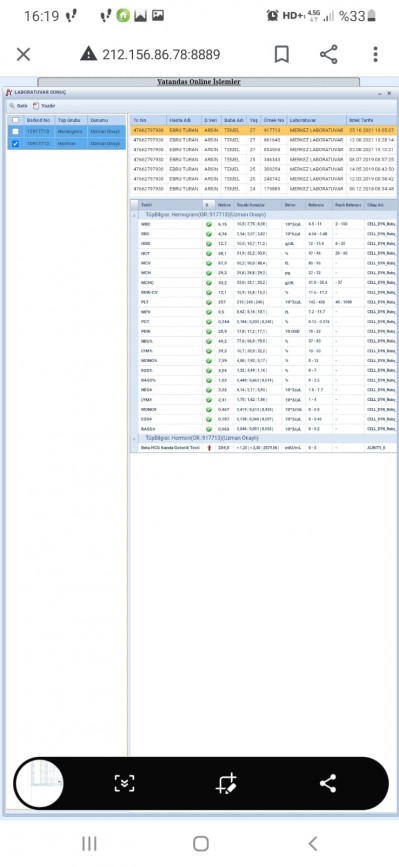399x867 pixels.
Task: Open the three-dot browser menu
Action: click(375, 54)
